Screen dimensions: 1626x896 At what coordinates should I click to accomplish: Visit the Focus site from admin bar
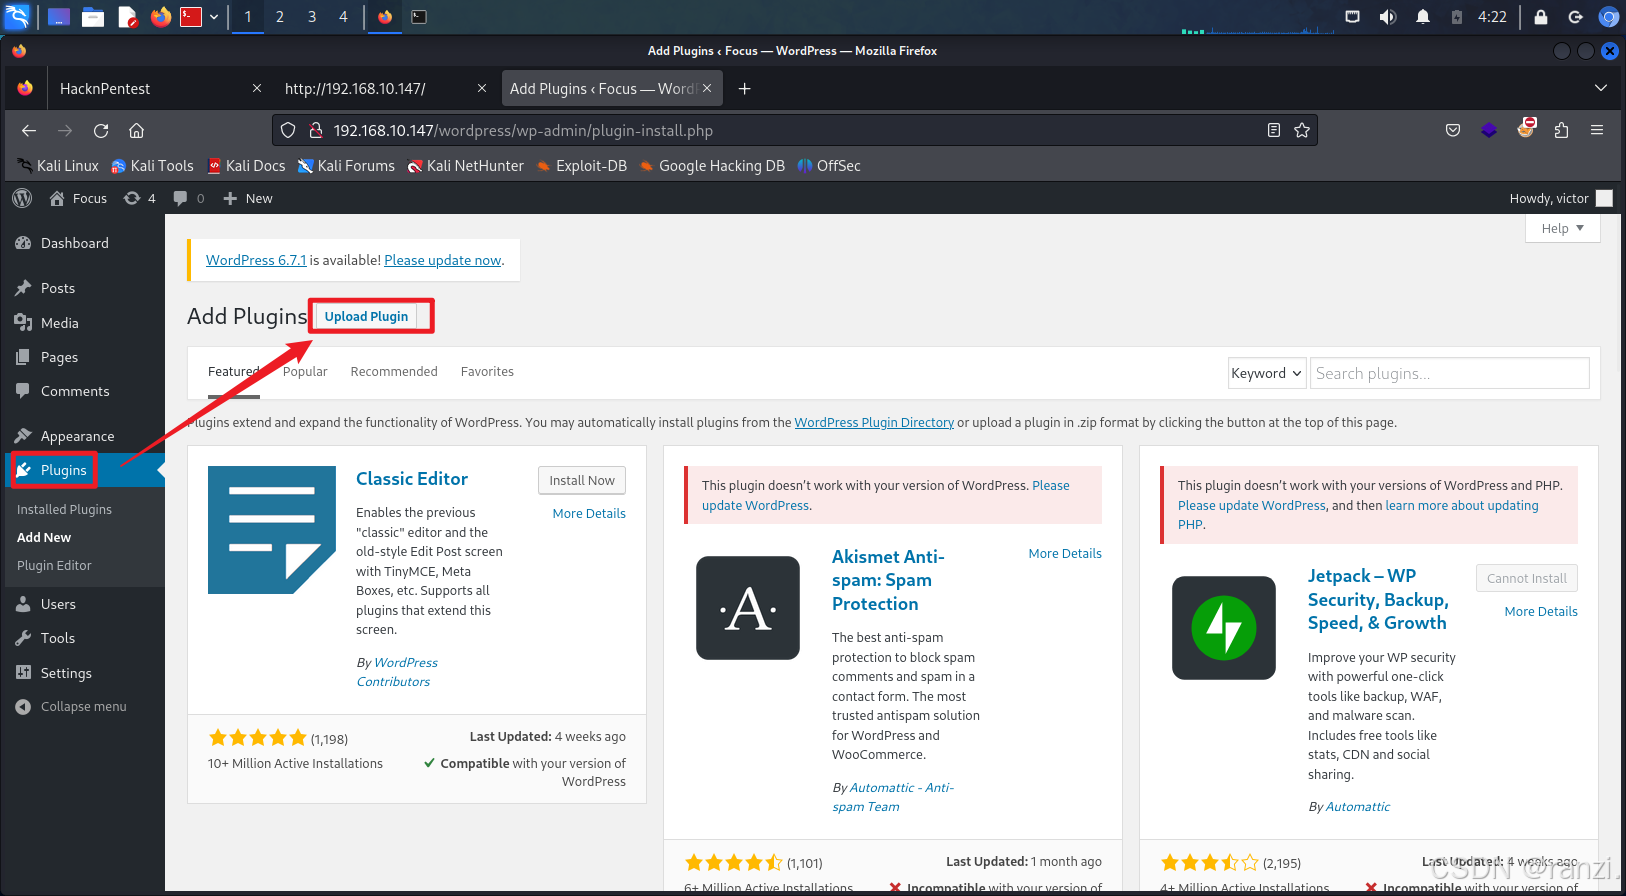pyautogui.click(x=78, y=198)
